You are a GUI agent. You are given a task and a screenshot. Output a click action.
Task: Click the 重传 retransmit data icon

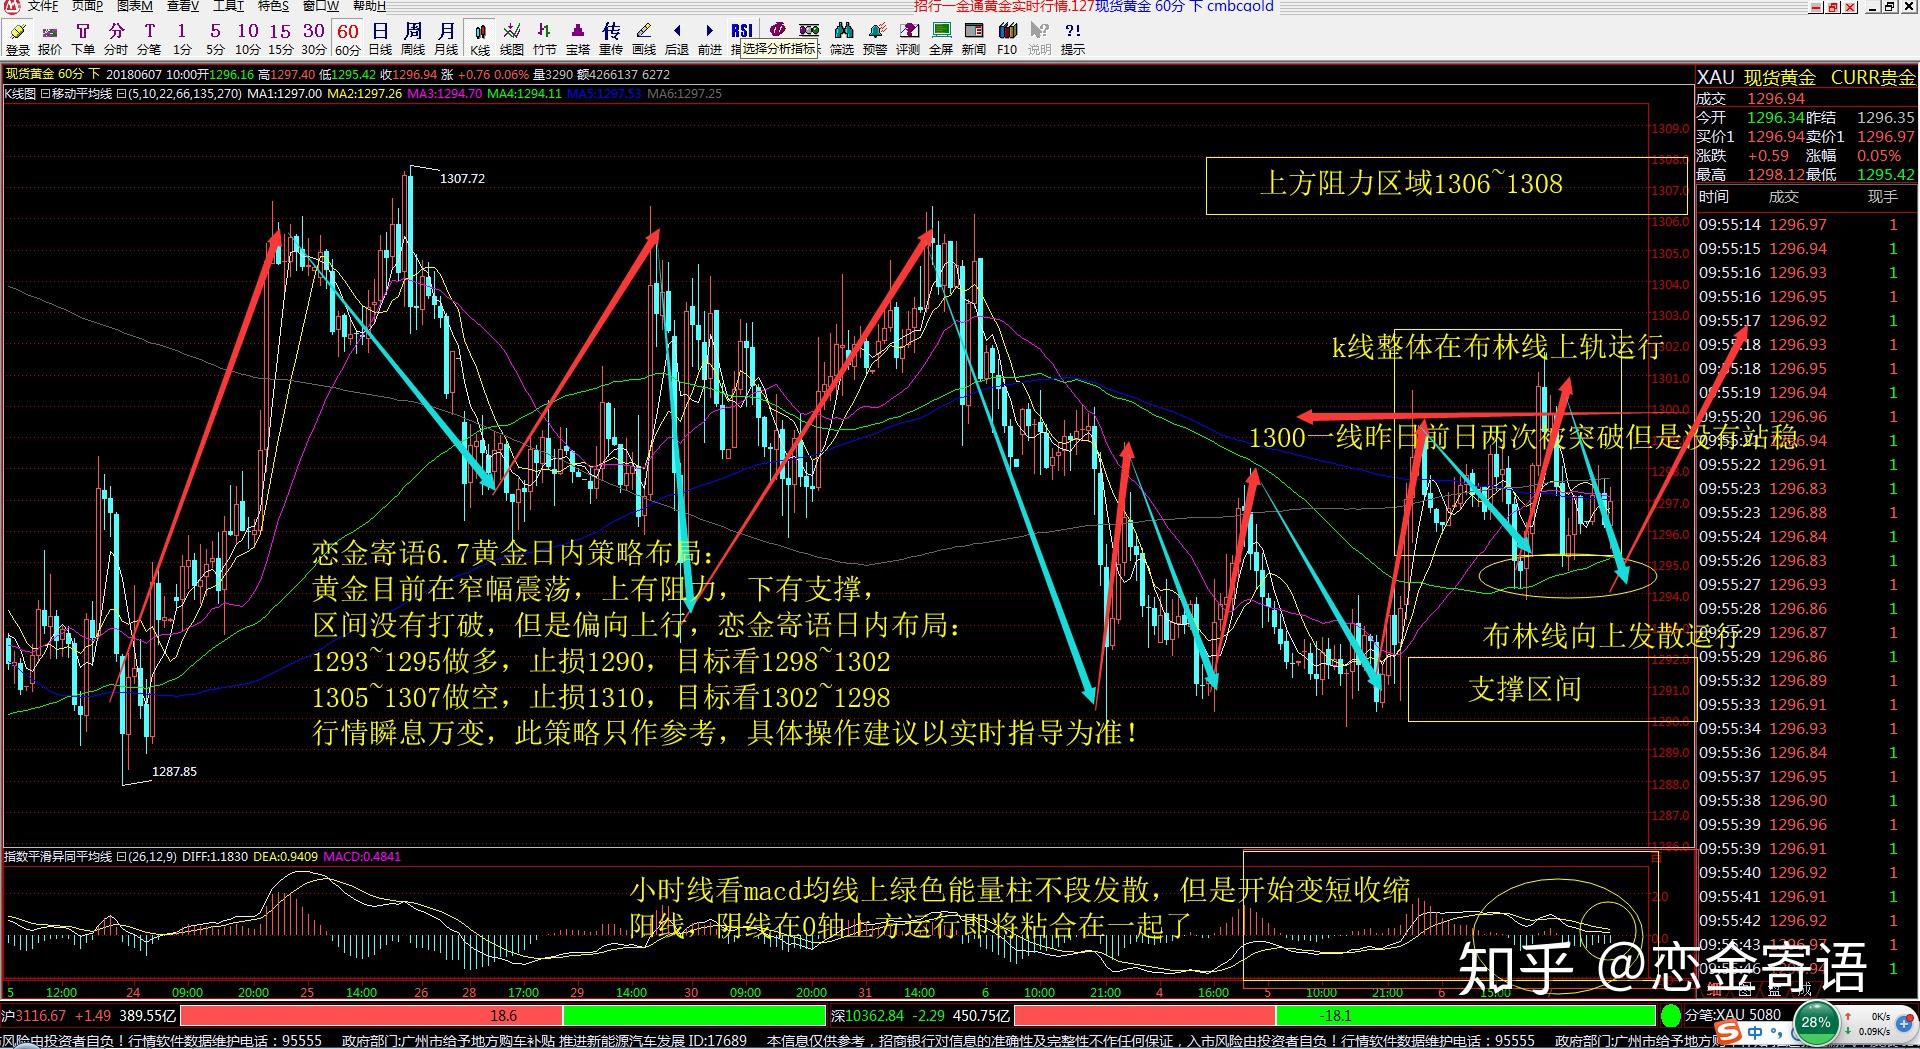point(611,39)
